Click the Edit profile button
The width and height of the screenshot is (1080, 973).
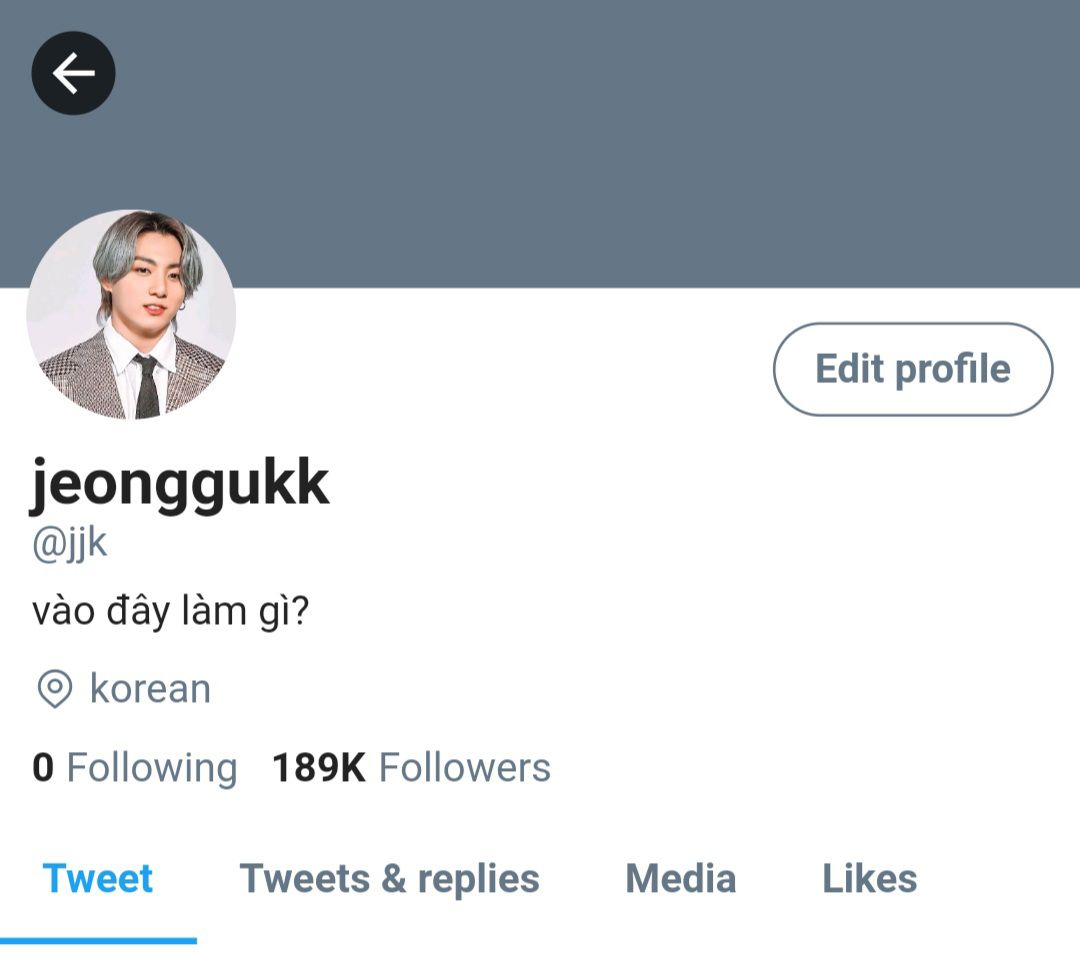[x=913, y=369]
